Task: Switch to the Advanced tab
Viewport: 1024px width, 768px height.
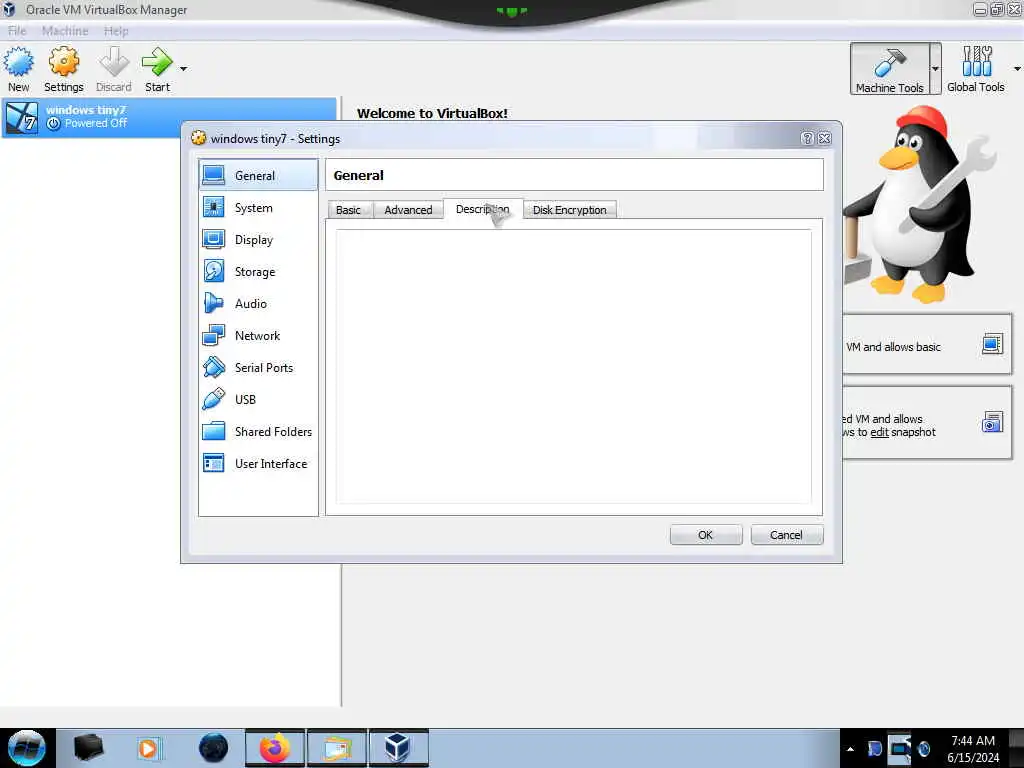Action: pos(408,210)
